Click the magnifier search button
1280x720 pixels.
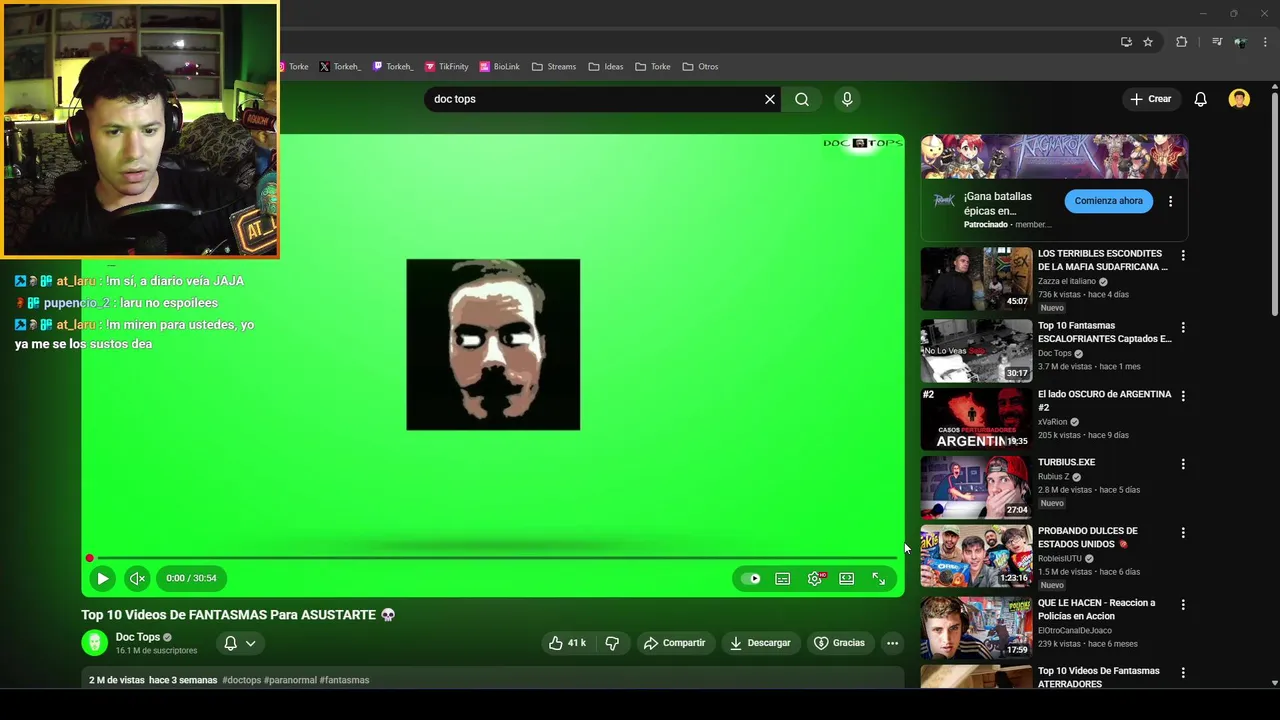tap(802, 99)
